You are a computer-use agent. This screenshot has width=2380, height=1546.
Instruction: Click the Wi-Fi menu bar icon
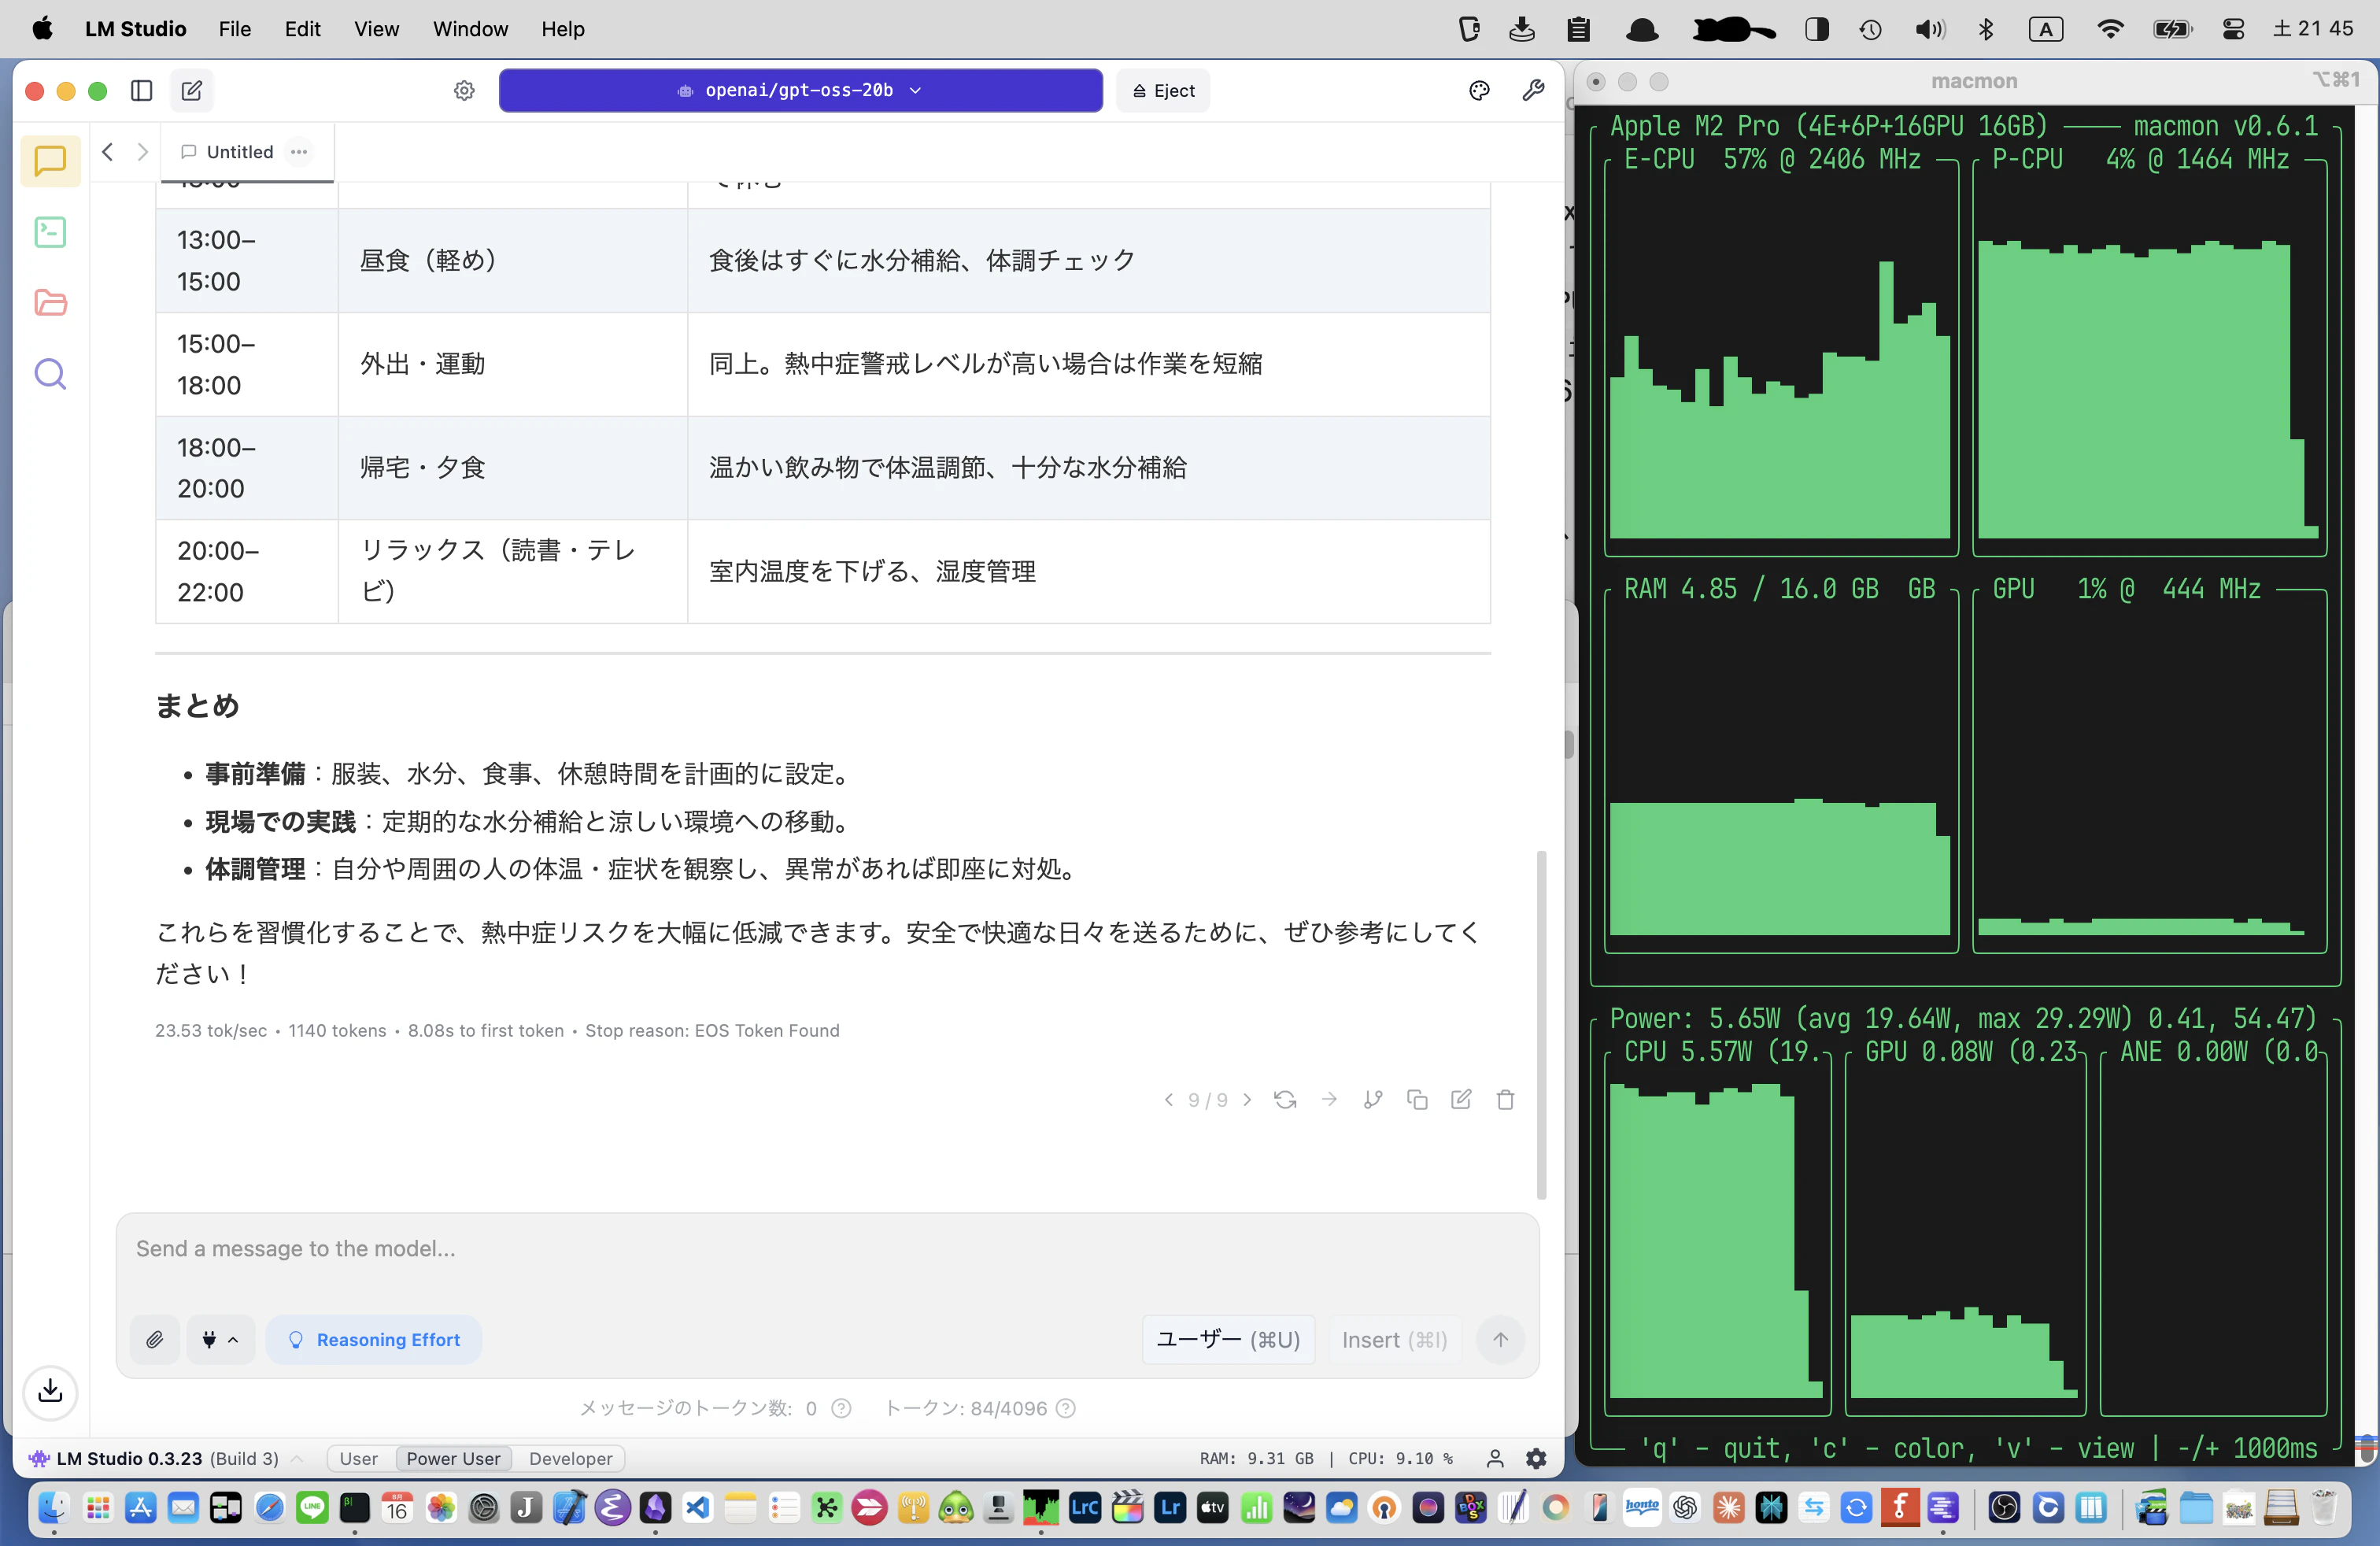[x=2110, y=29]
